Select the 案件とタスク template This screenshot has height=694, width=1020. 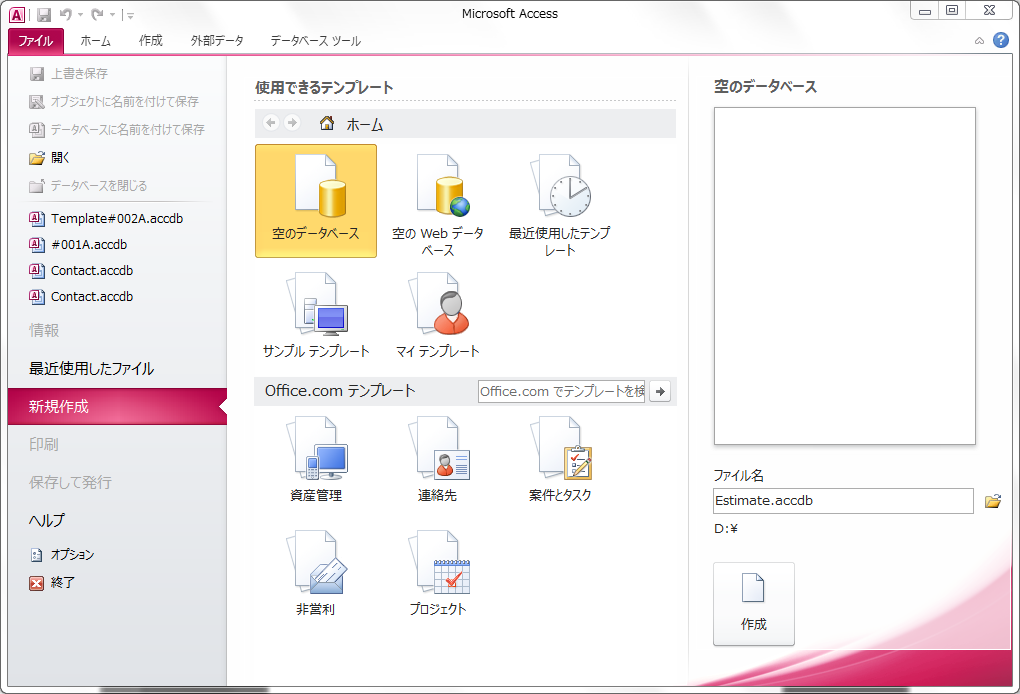point(559,459)
